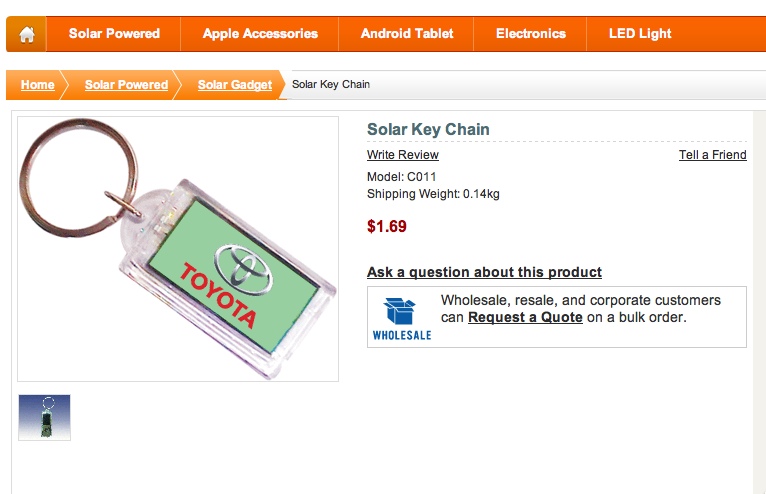The width and height of the screenshot is (766, 494).
Task: Select the LED Light navigation item
Action: point(640,34)
